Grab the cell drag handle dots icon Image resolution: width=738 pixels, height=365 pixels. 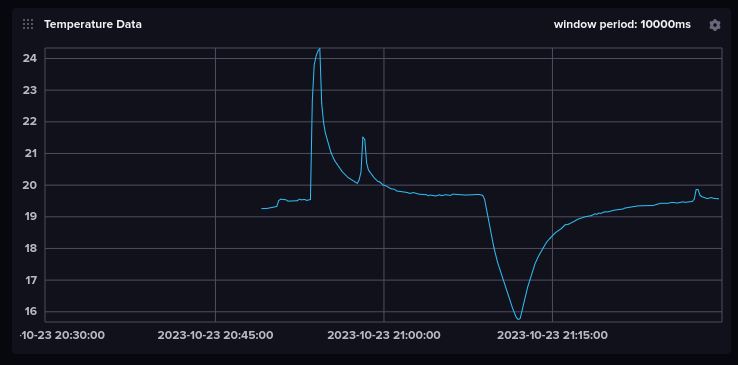(28, 24)
